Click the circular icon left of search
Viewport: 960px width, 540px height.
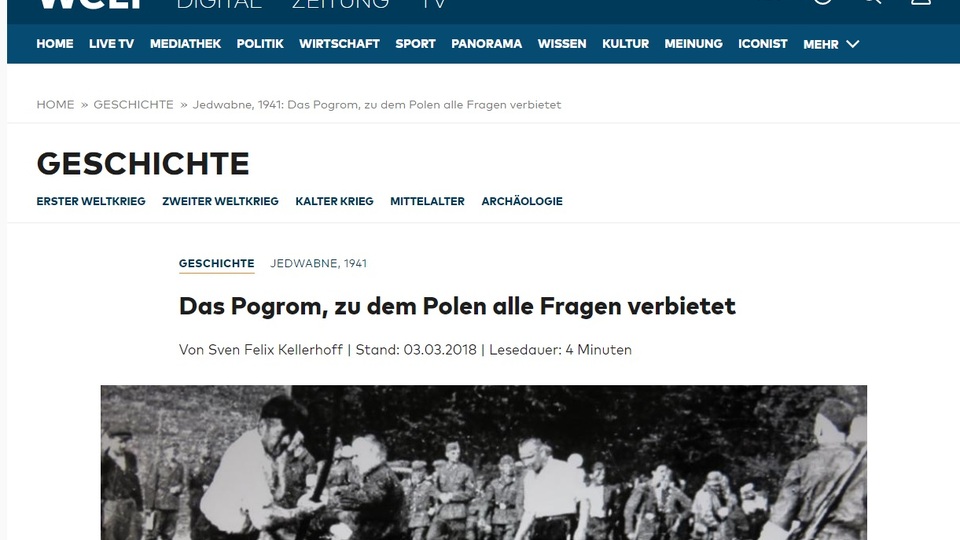(823, 2)
